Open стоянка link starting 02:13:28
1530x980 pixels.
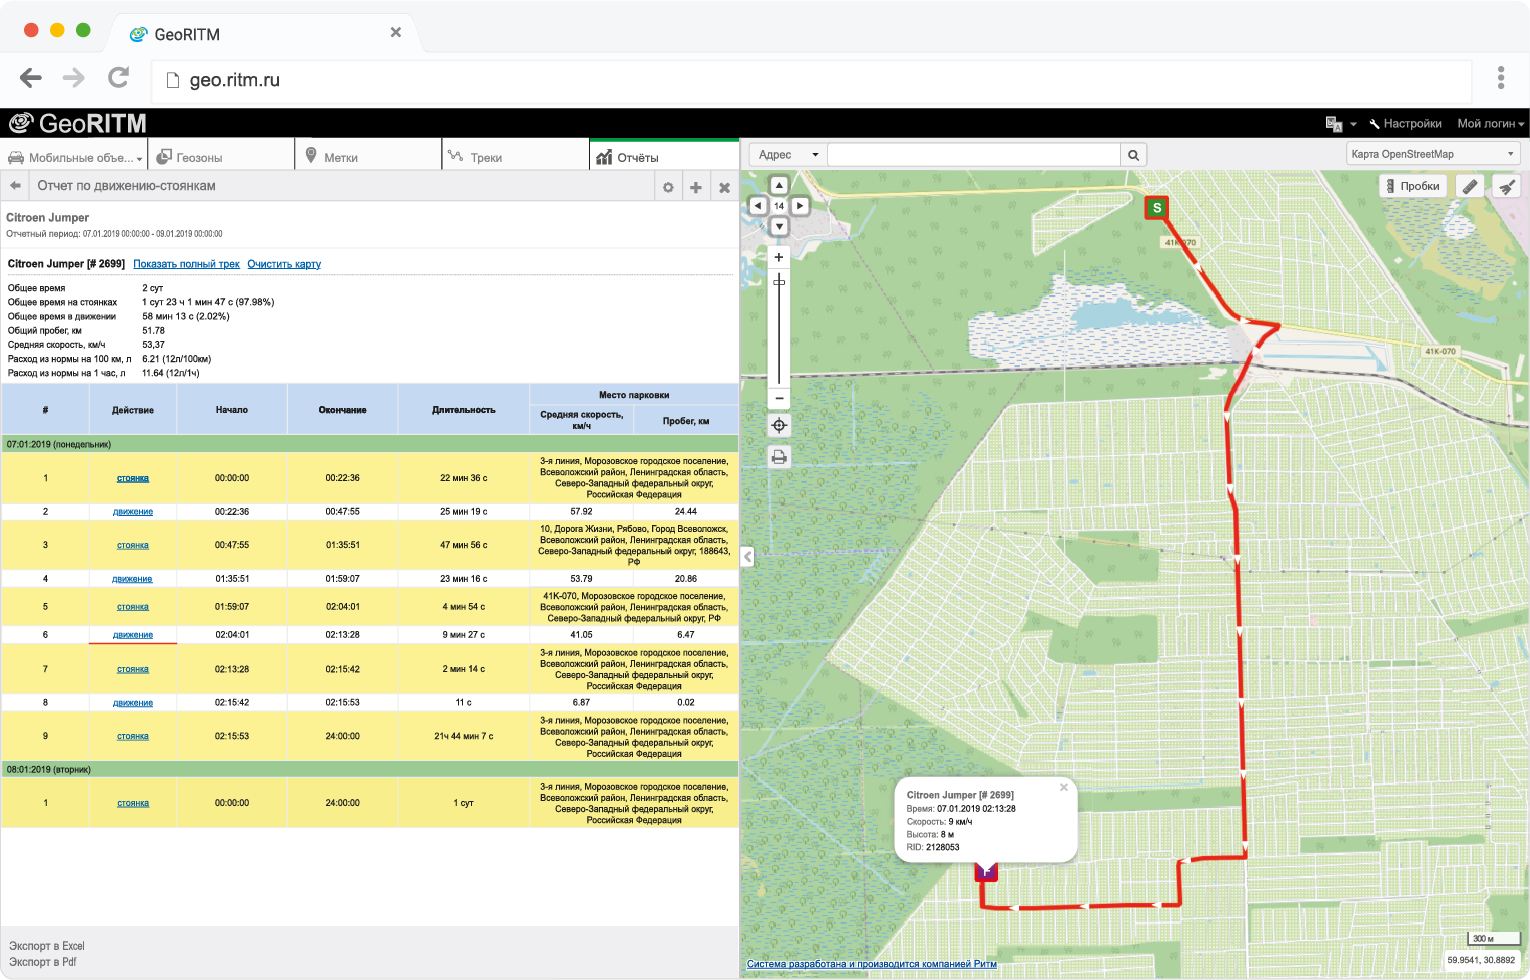point(132,669)
